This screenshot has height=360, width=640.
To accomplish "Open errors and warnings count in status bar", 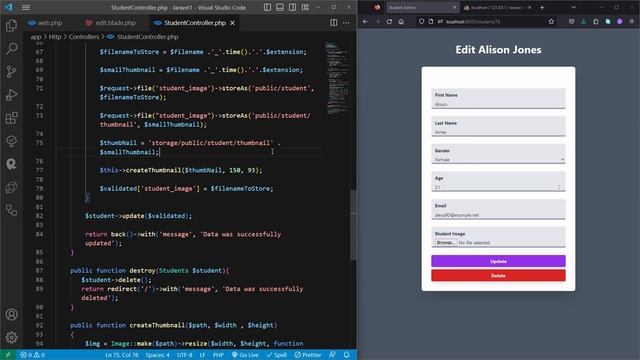I will click(32, 355).
